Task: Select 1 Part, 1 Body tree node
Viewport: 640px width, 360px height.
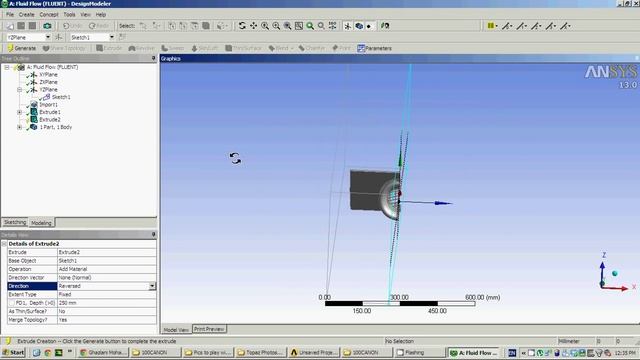Action: 56,127
